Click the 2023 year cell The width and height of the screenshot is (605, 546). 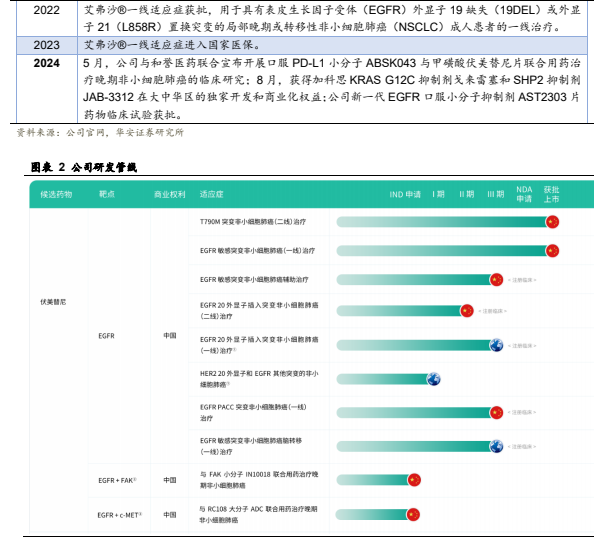[x=47, y=45]
